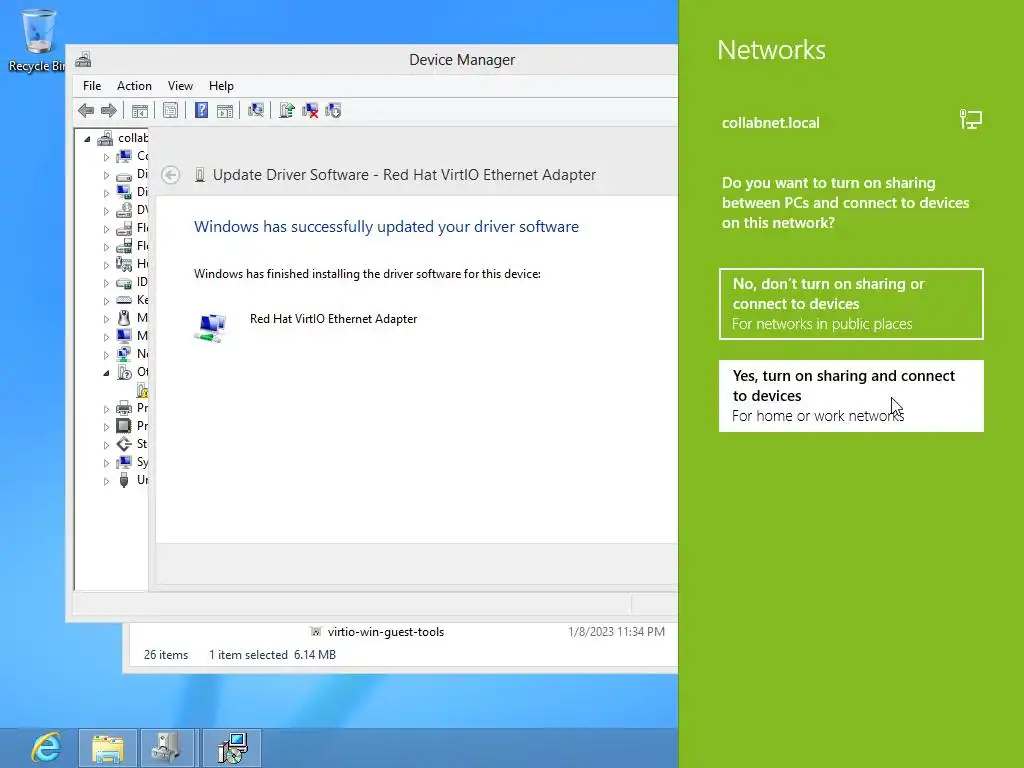The width and height of the screenshot is (1024, 768).
Task: Open the Action menu
Action: (x=134, y=86)
